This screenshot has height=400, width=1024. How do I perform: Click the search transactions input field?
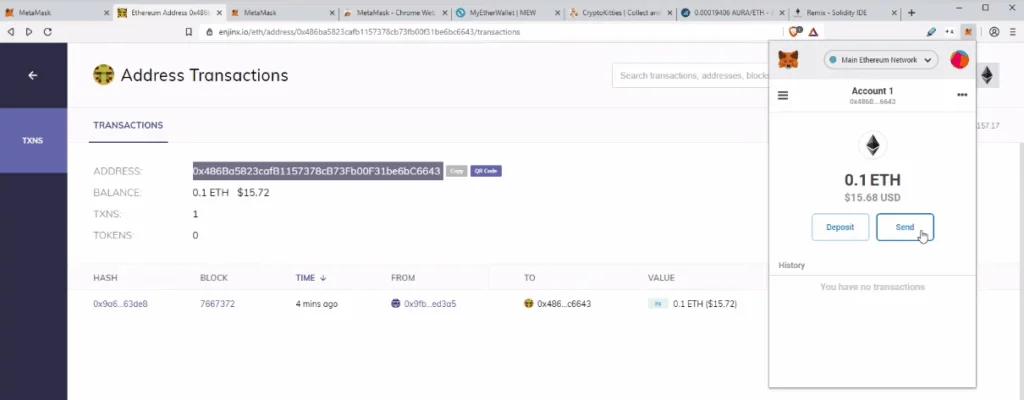[690, 76]
